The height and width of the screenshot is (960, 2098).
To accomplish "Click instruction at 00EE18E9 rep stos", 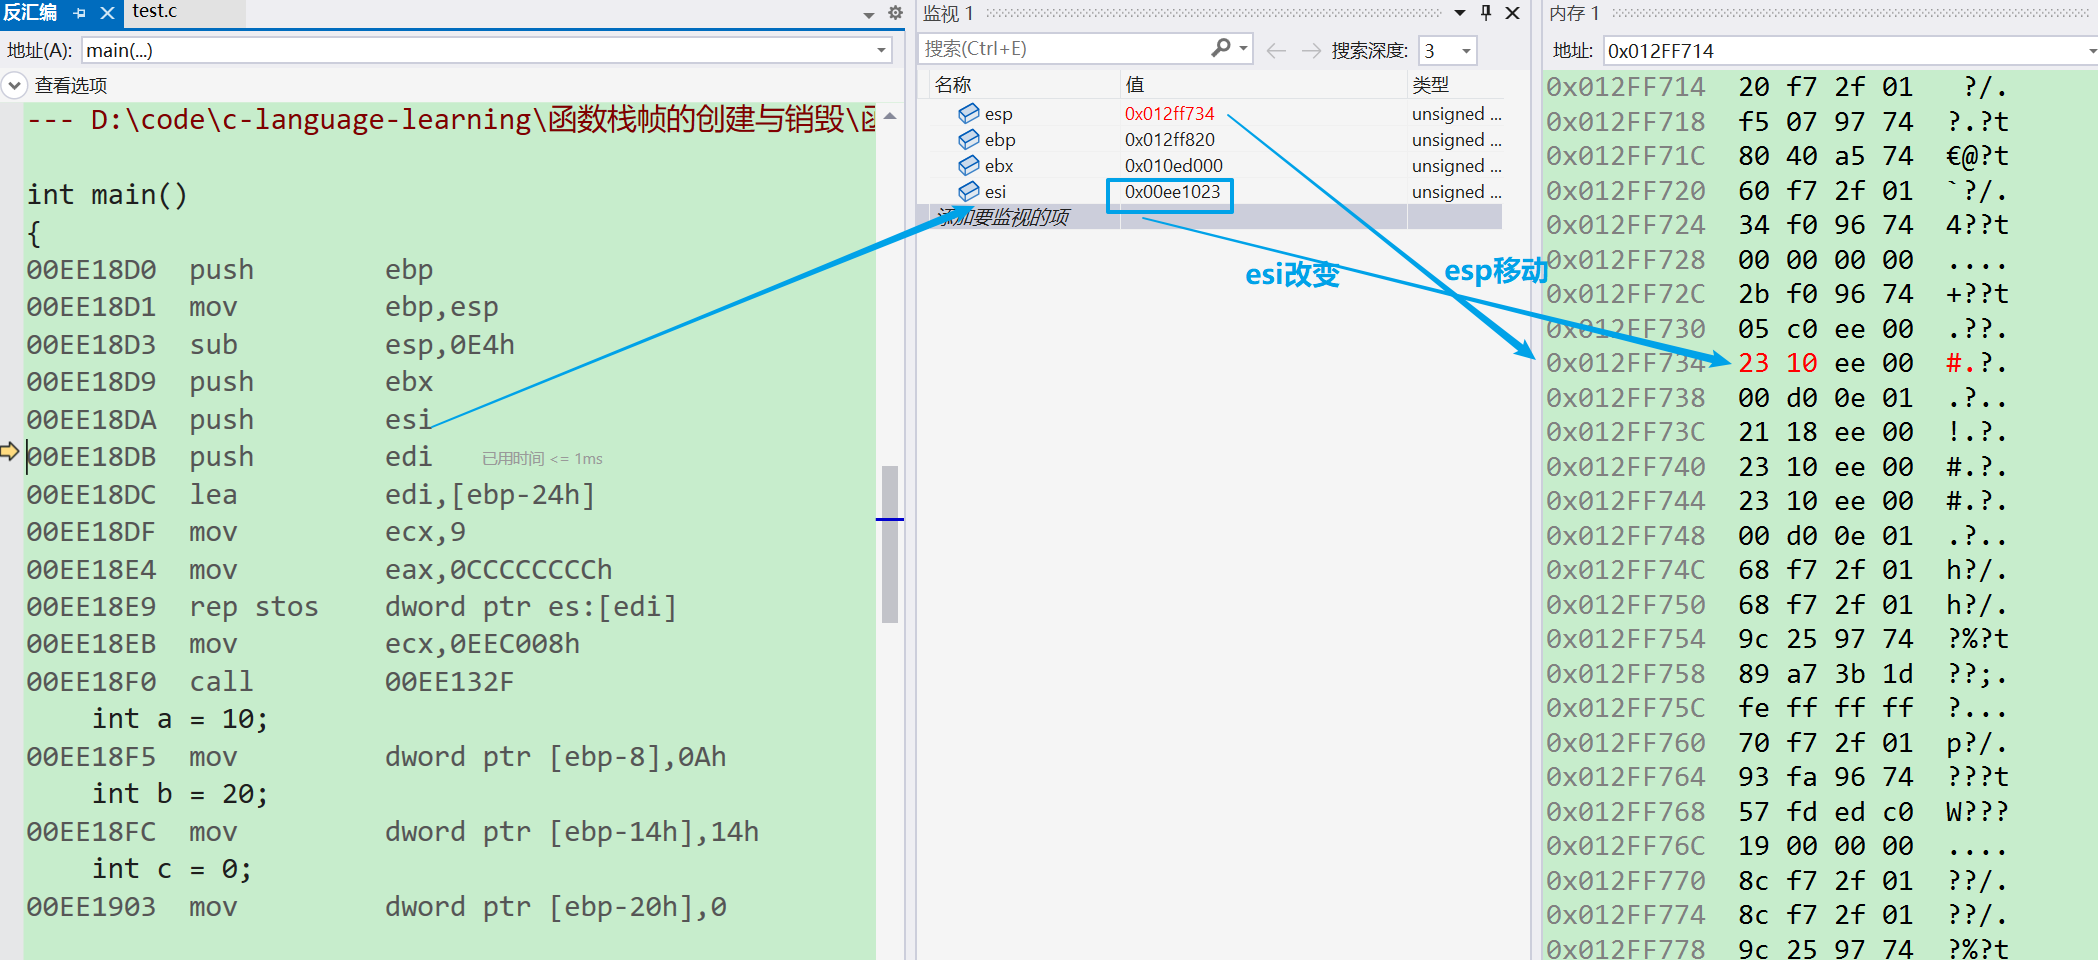I will (x=352, y=607).
